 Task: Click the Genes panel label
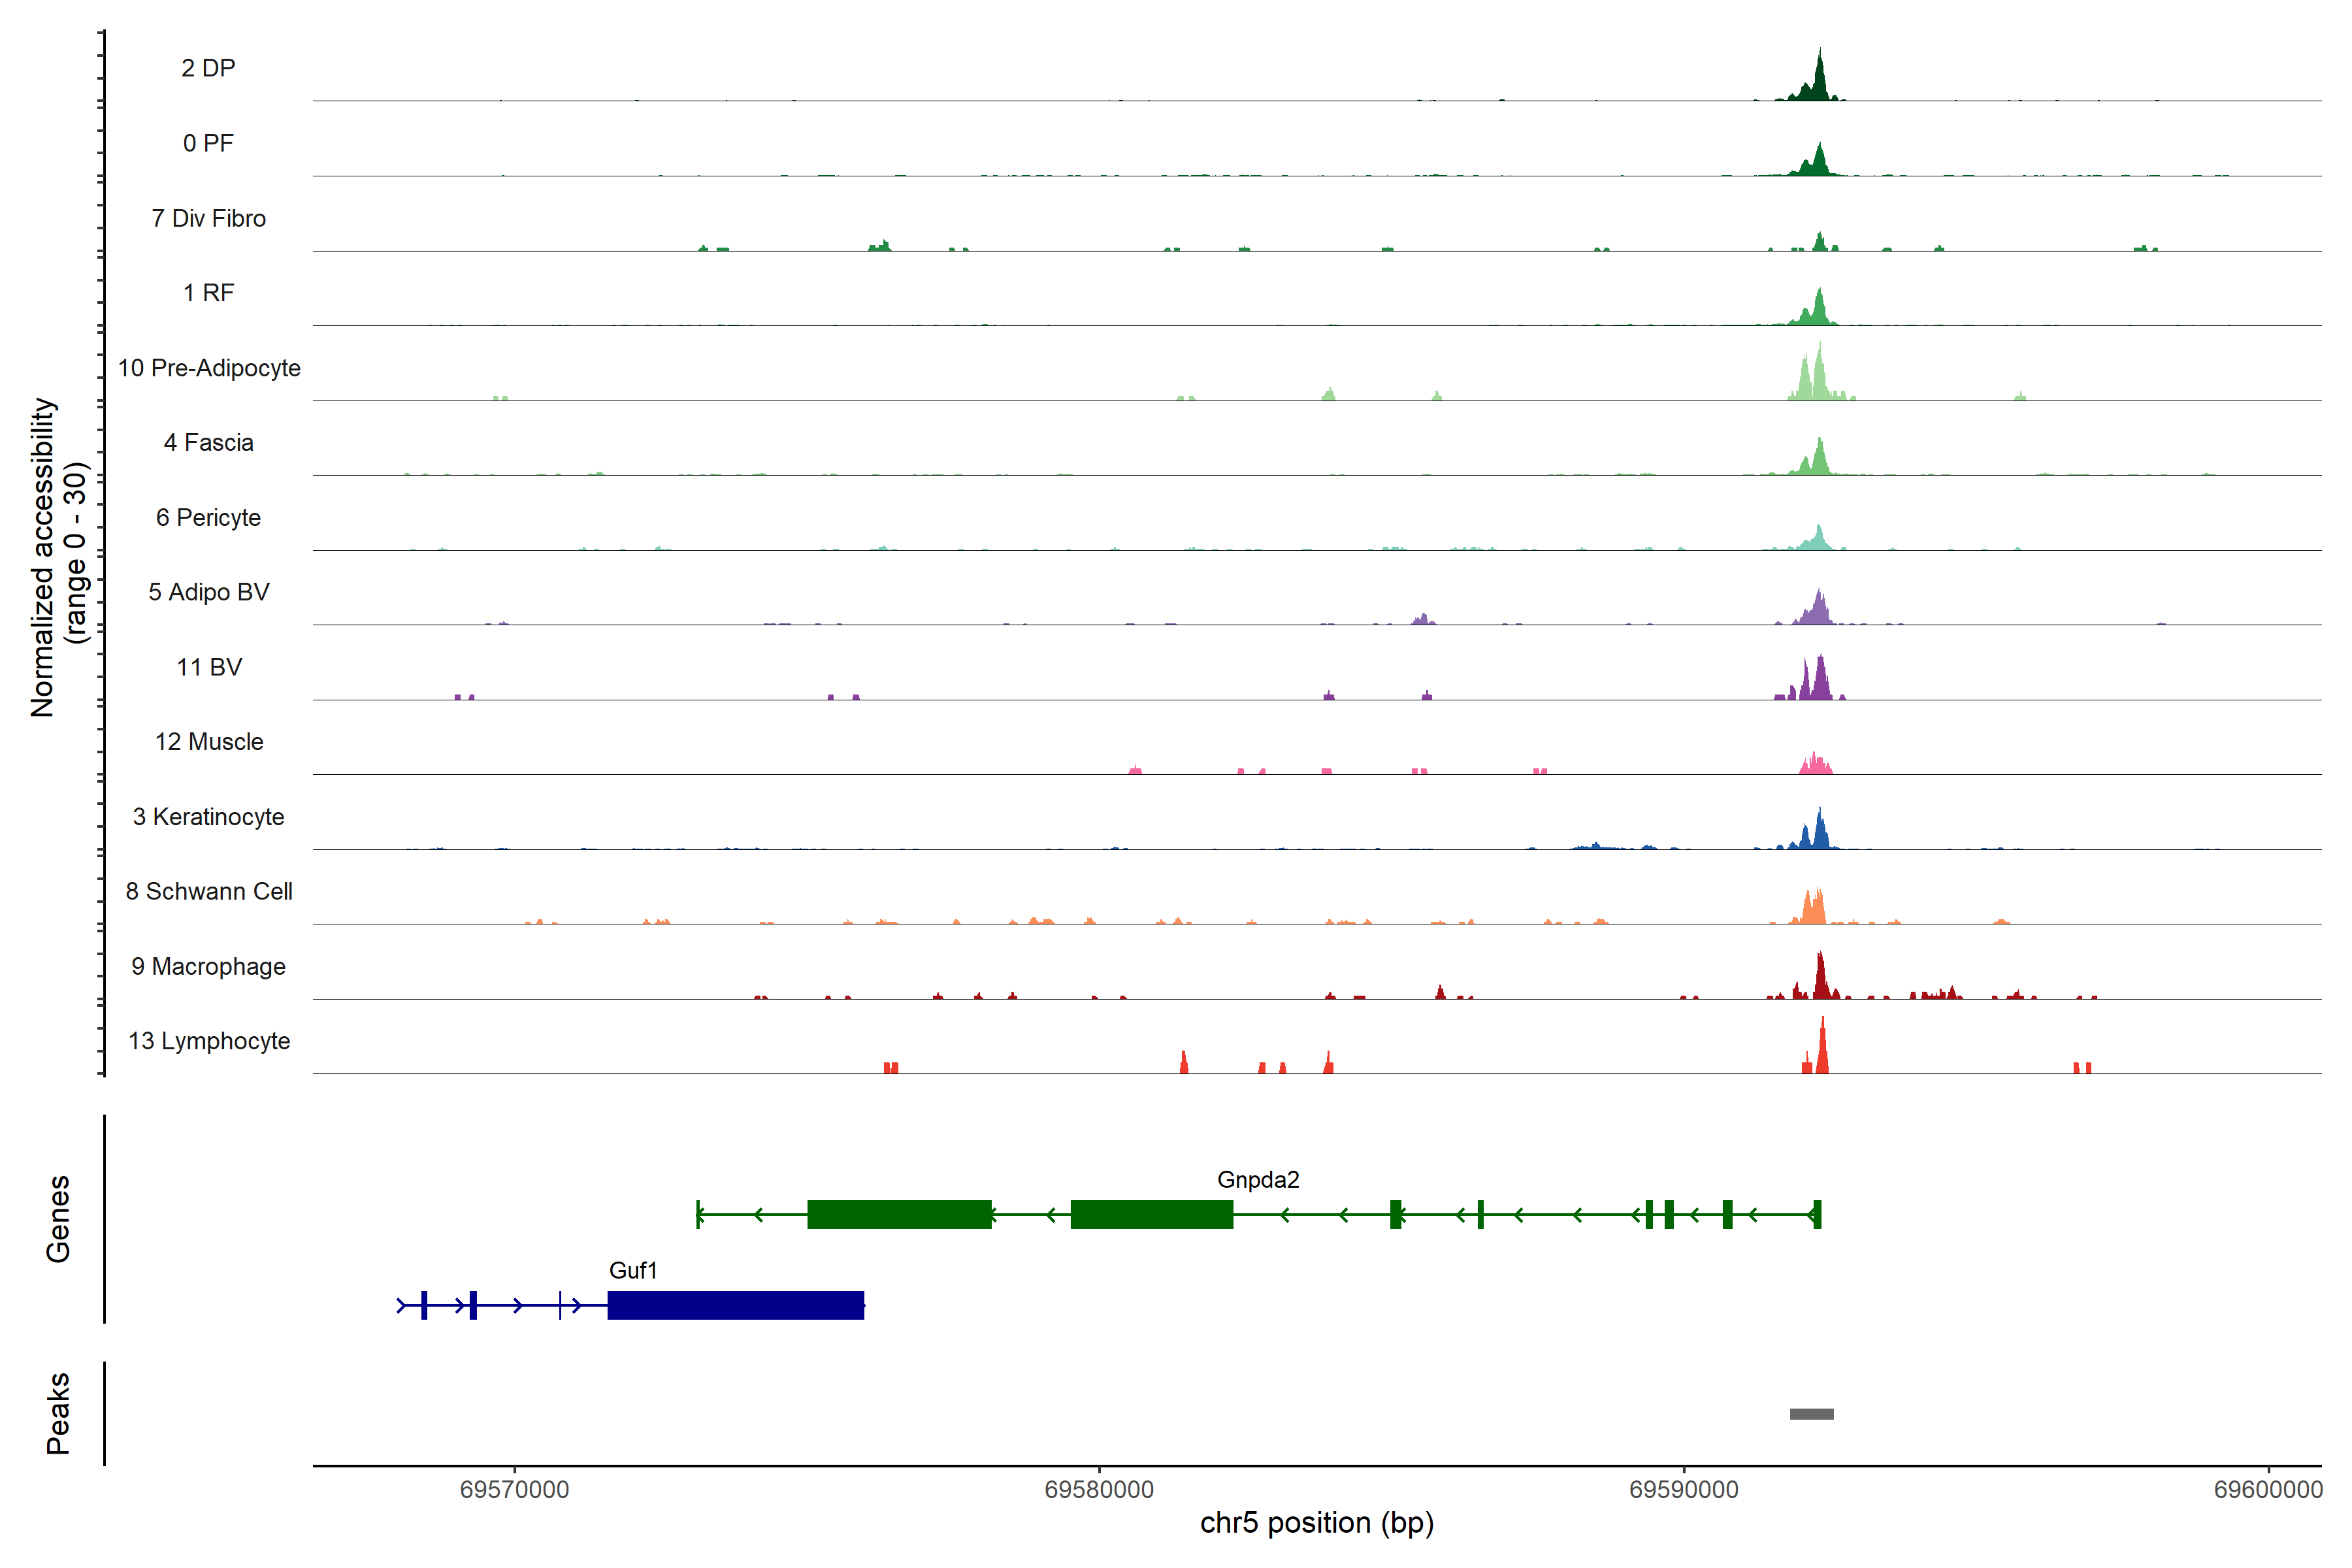click(58, 1218)
